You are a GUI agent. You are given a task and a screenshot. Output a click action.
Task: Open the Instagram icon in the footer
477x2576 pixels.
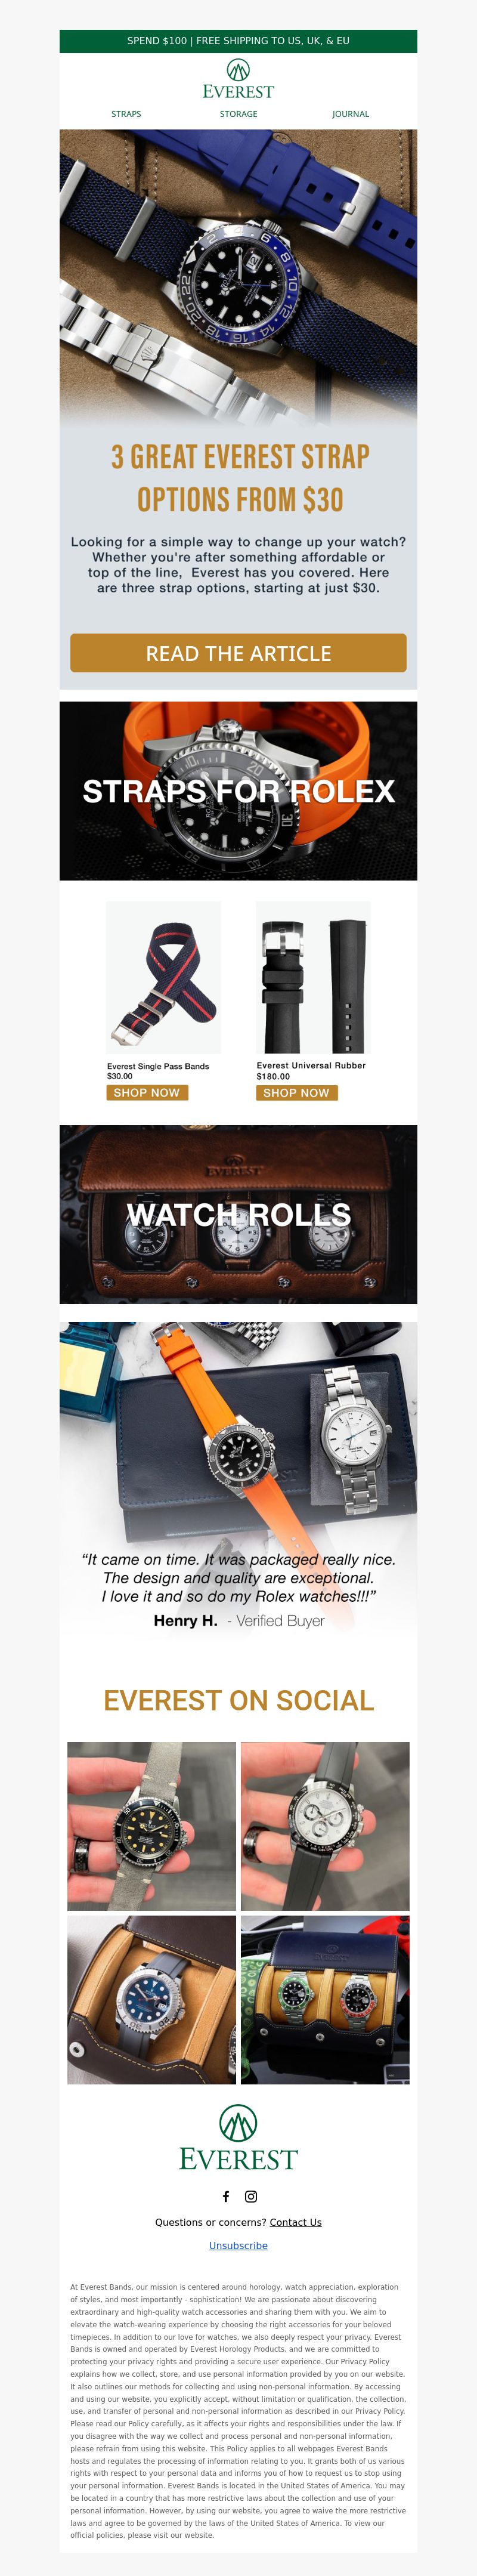[x=251, y=2196]
